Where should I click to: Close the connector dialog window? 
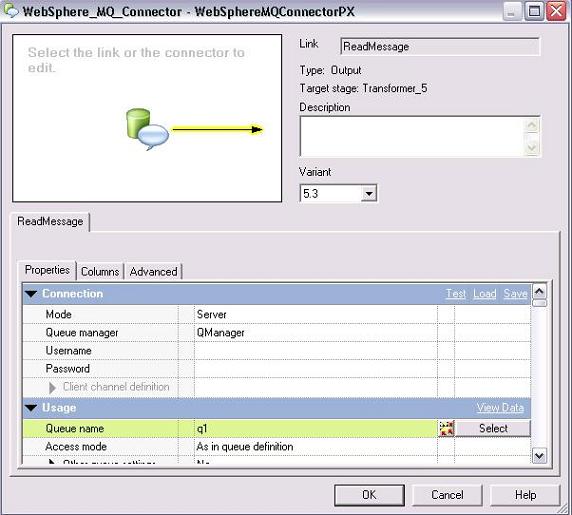[556, 12]
